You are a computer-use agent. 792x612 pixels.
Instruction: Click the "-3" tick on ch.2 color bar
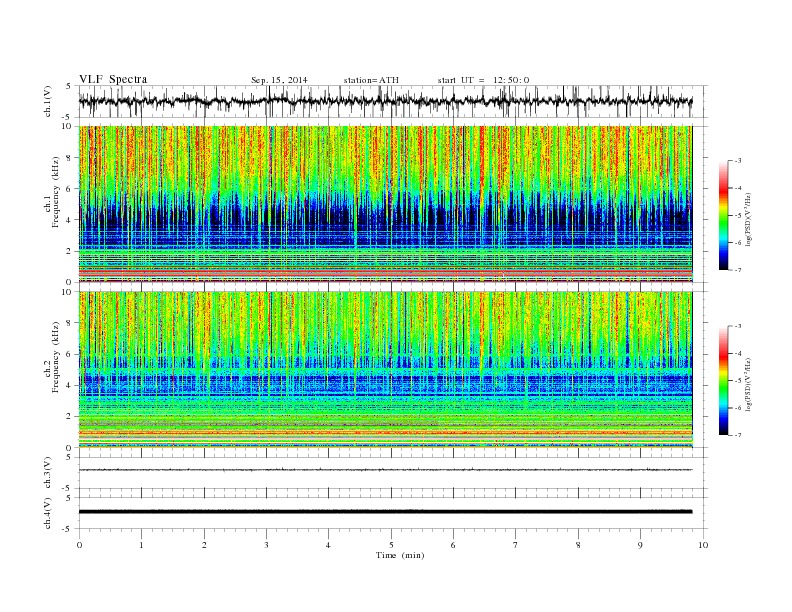pyautogui.click(x=737, y=326)
